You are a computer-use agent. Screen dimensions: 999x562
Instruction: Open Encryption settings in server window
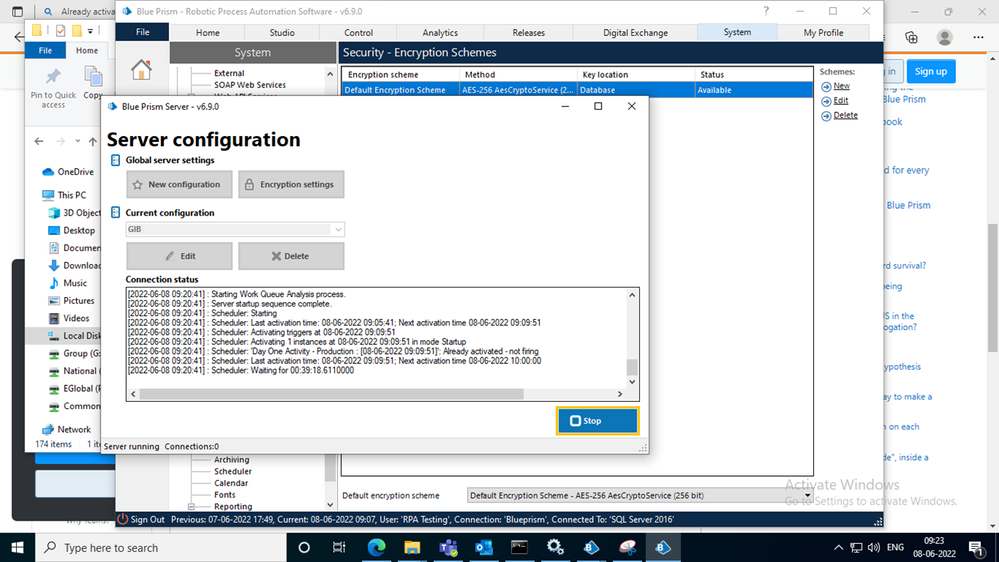pyautogui.click(x=291, y=184)
